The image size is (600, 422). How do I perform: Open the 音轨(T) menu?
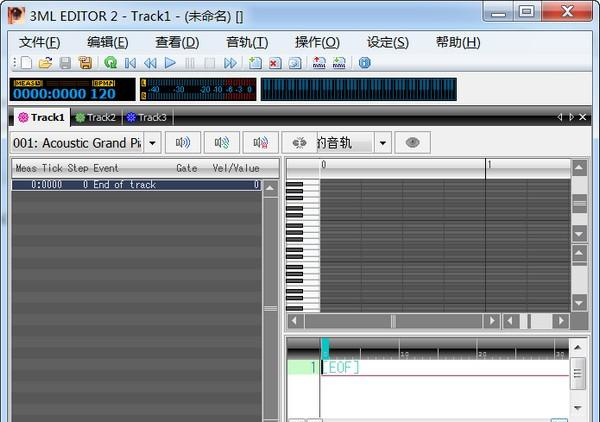(247, 42)
